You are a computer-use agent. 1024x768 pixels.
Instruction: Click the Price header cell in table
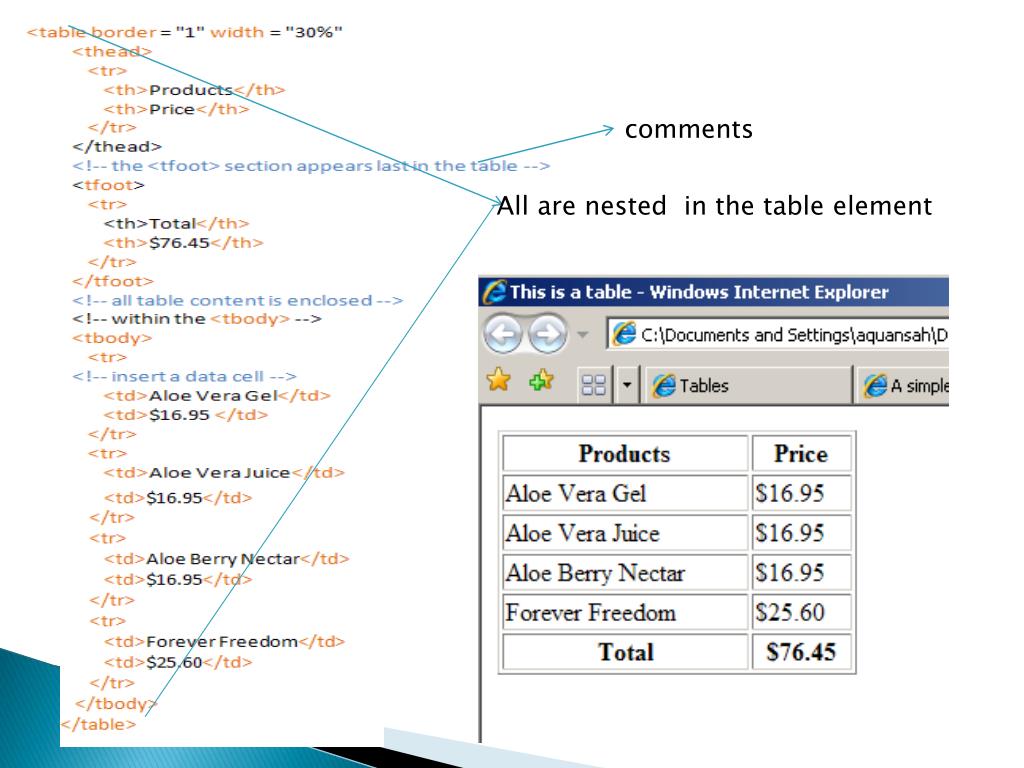[x=801, y=454]
